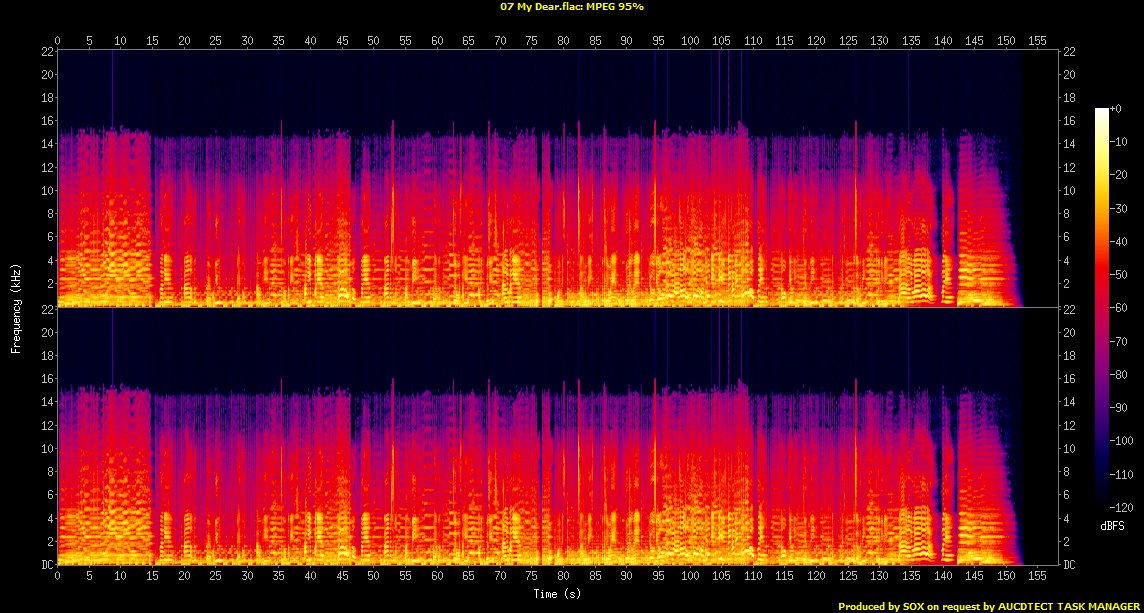Click the 100 second tick on top time axis
The height and width of the screenshot is (613, 1144).
(689, 41)
